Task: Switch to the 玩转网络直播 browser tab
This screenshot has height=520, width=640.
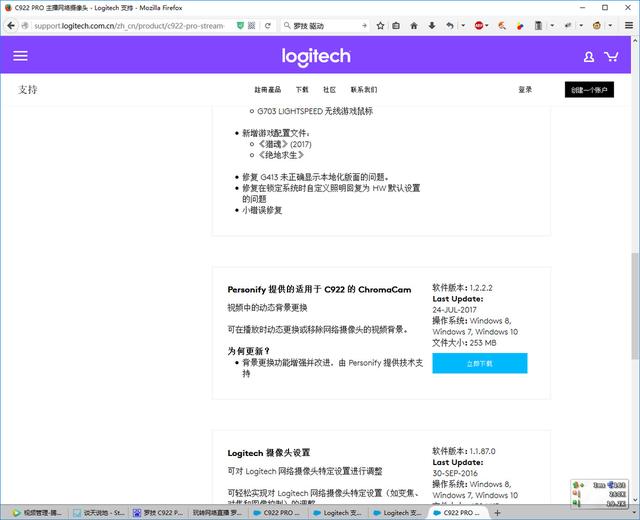Action: pyautogui.click(x=218, y=513)
